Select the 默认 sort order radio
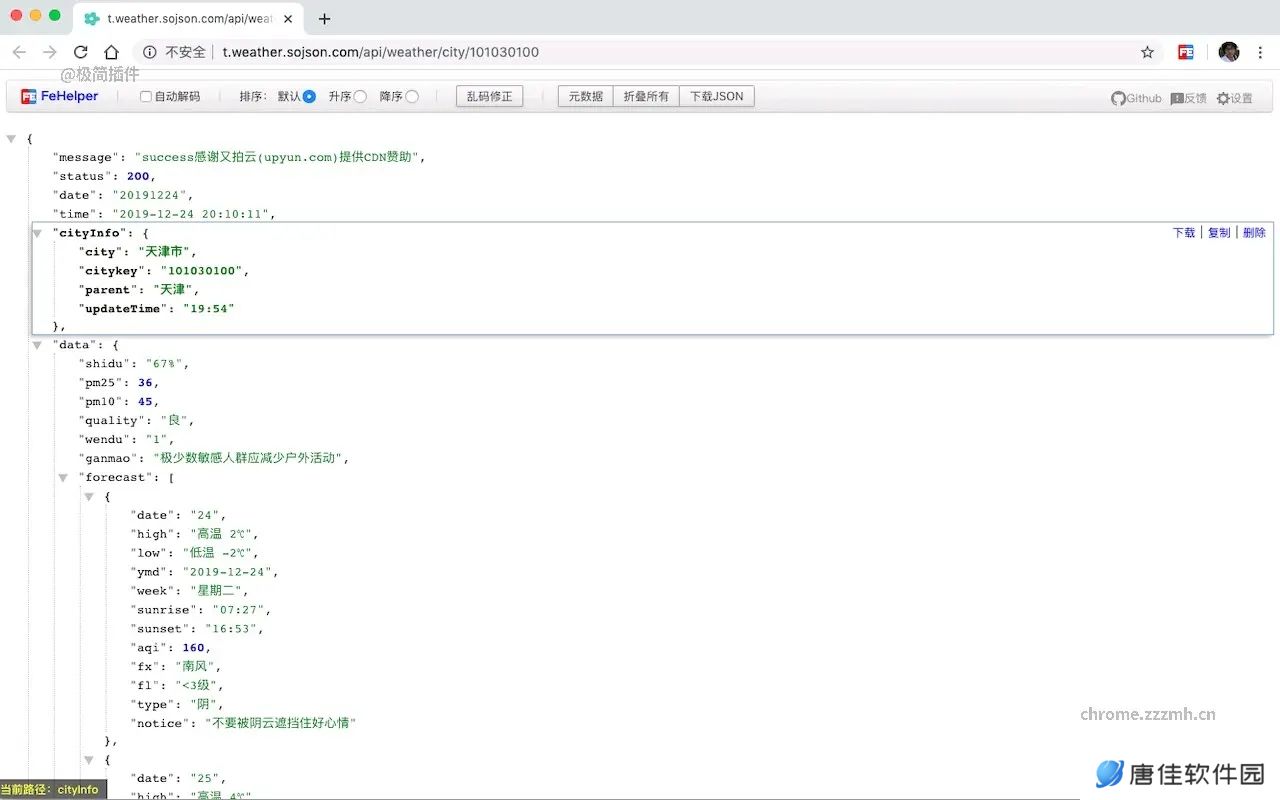1280x800 pixels. click(x=309, y=96)
